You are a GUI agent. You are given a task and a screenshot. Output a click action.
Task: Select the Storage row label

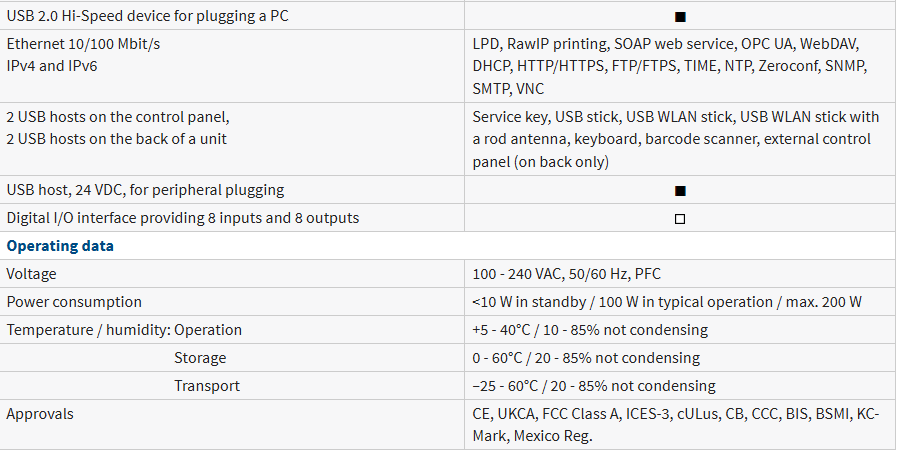(200, 358)
